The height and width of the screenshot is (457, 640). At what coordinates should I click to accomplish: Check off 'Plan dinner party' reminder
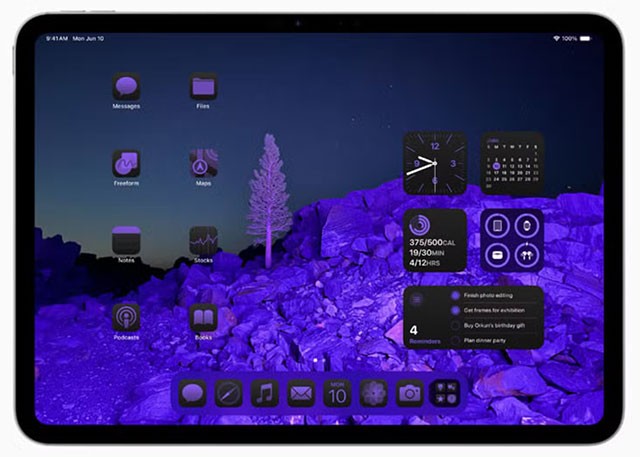coord(455,340)
